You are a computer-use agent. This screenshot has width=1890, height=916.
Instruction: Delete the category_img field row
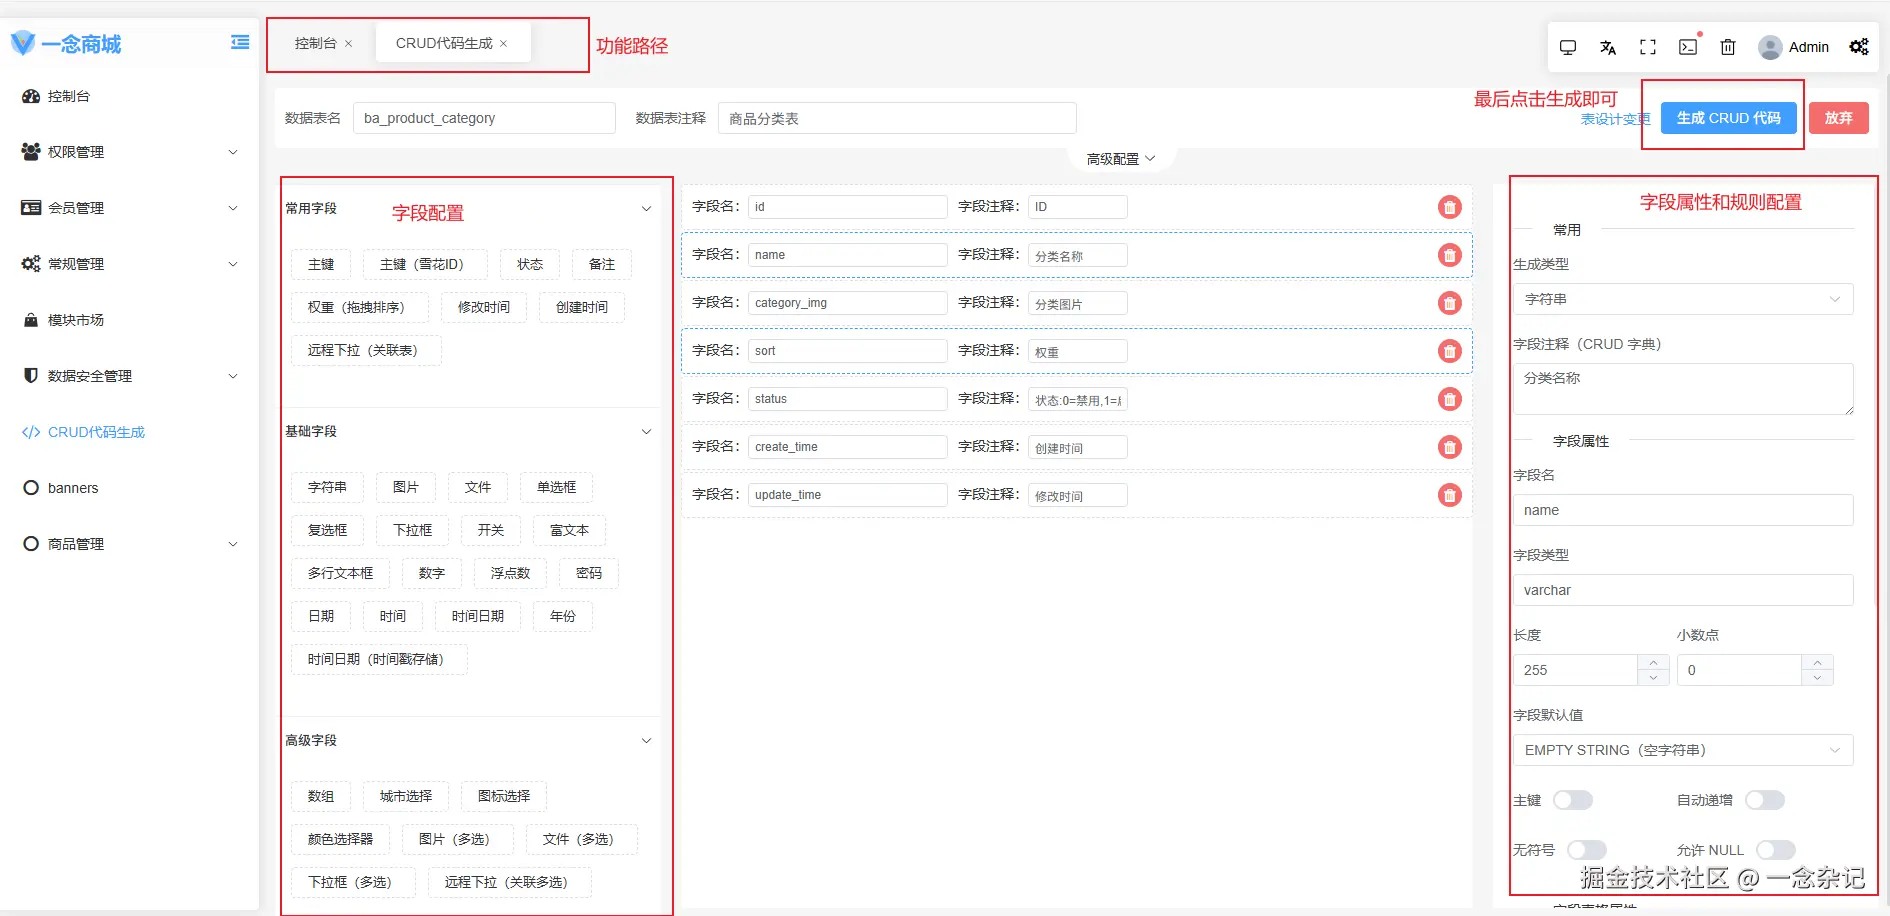[1450, 303]
